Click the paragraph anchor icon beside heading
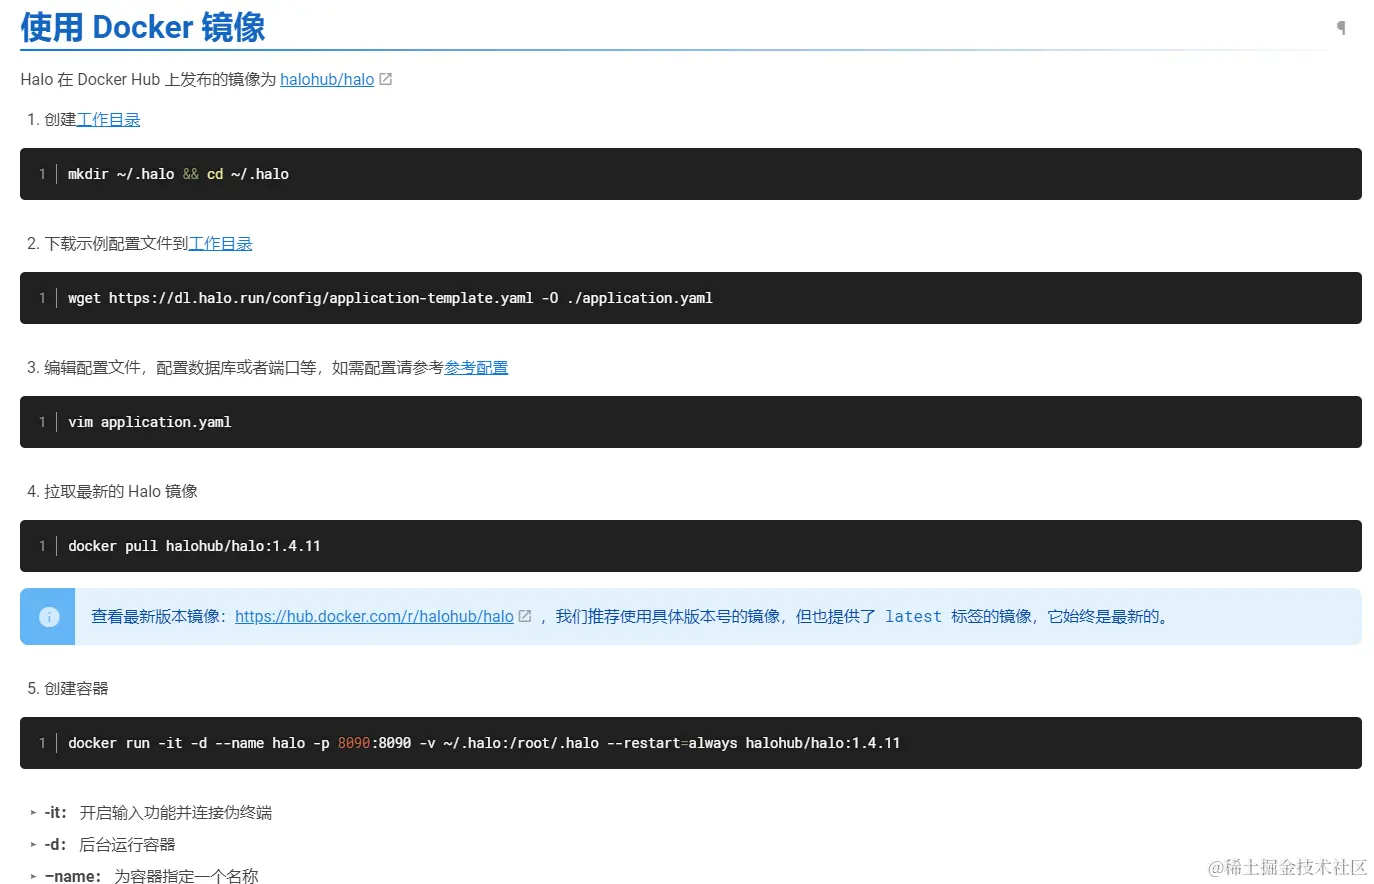The height and width of the screenshot is (884, 1374). pos(1341,27)
